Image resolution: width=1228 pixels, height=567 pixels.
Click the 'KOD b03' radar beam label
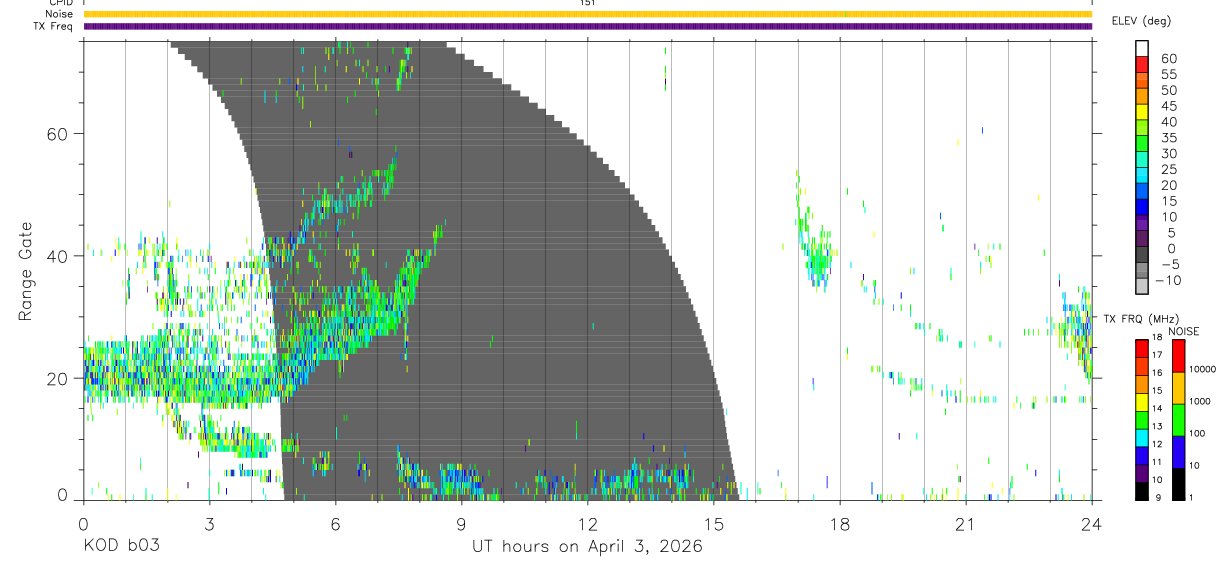pos(120,547)
